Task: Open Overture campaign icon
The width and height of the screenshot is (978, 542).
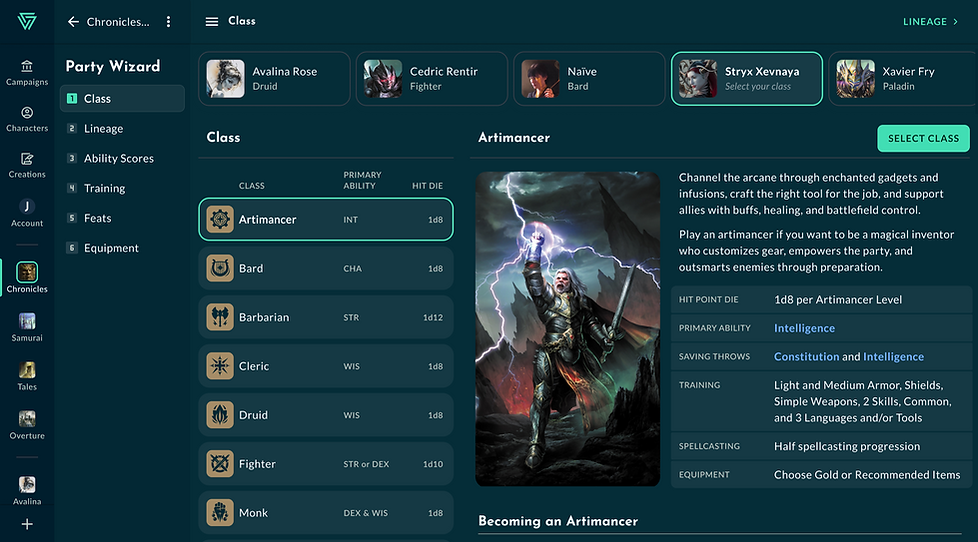Action: [27, 419]
